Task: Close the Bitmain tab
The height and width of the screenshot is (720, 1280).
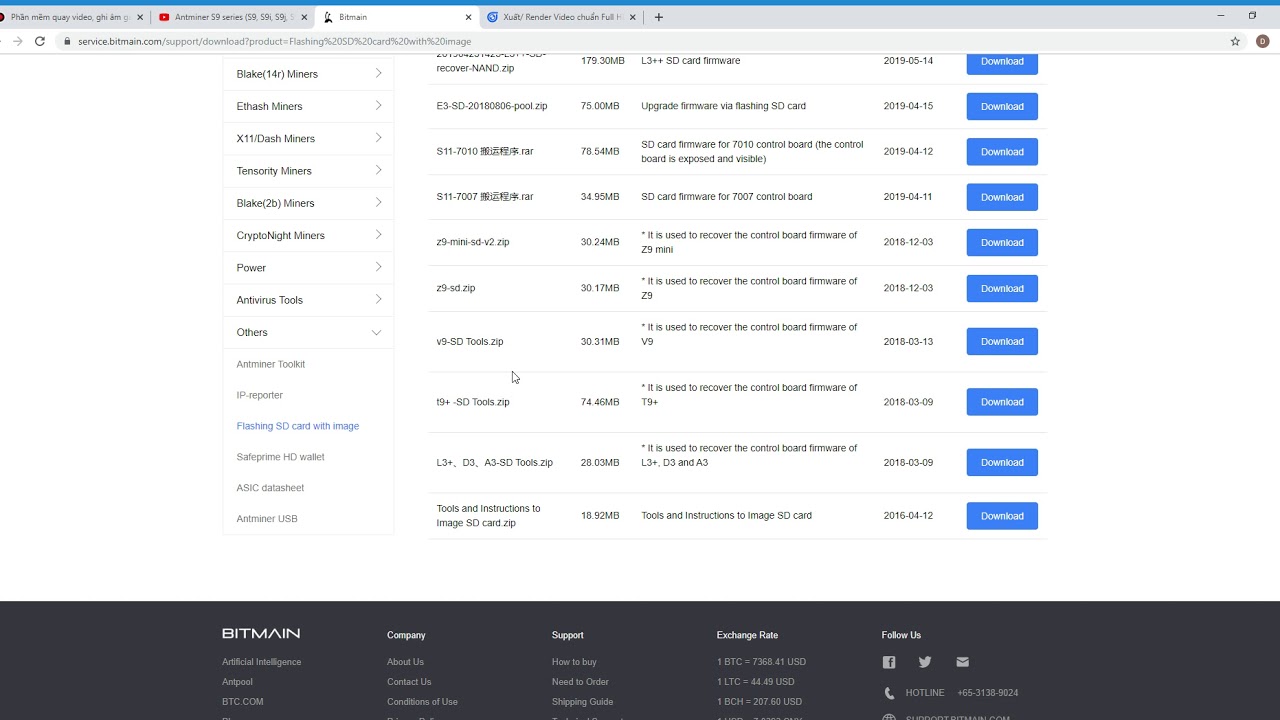Action: [x=468, y=17]
